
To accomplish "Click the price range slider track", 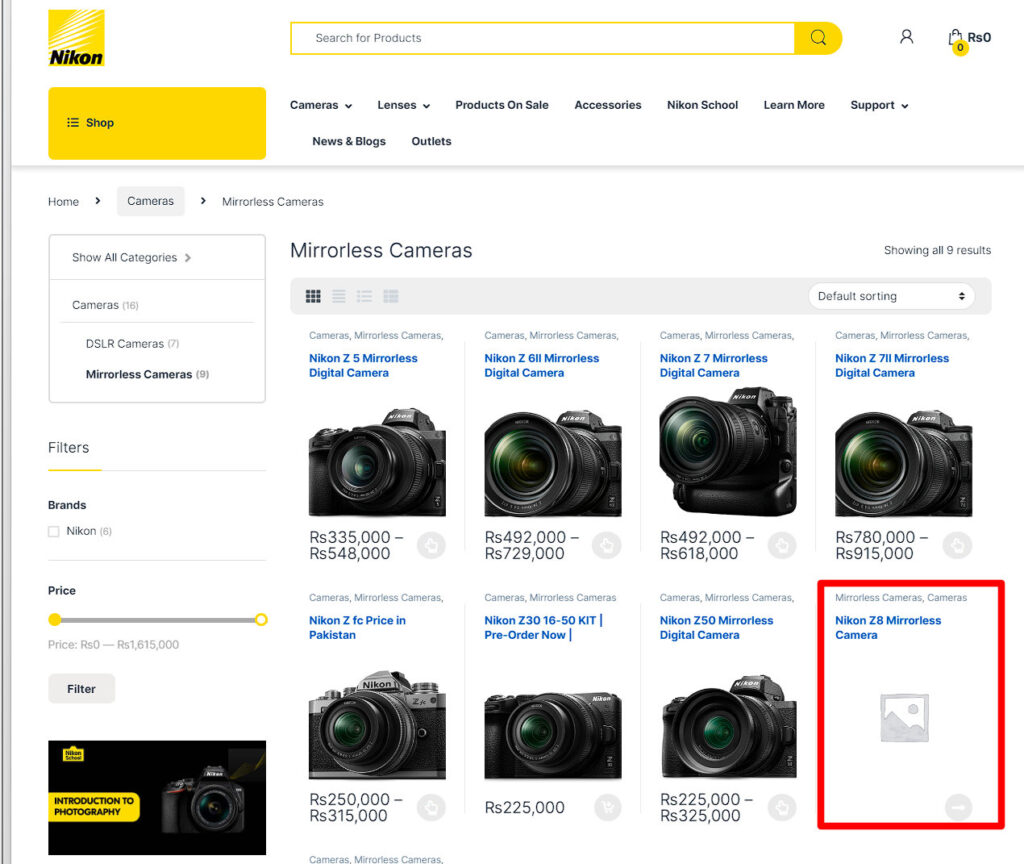I will tap(158, 620).
